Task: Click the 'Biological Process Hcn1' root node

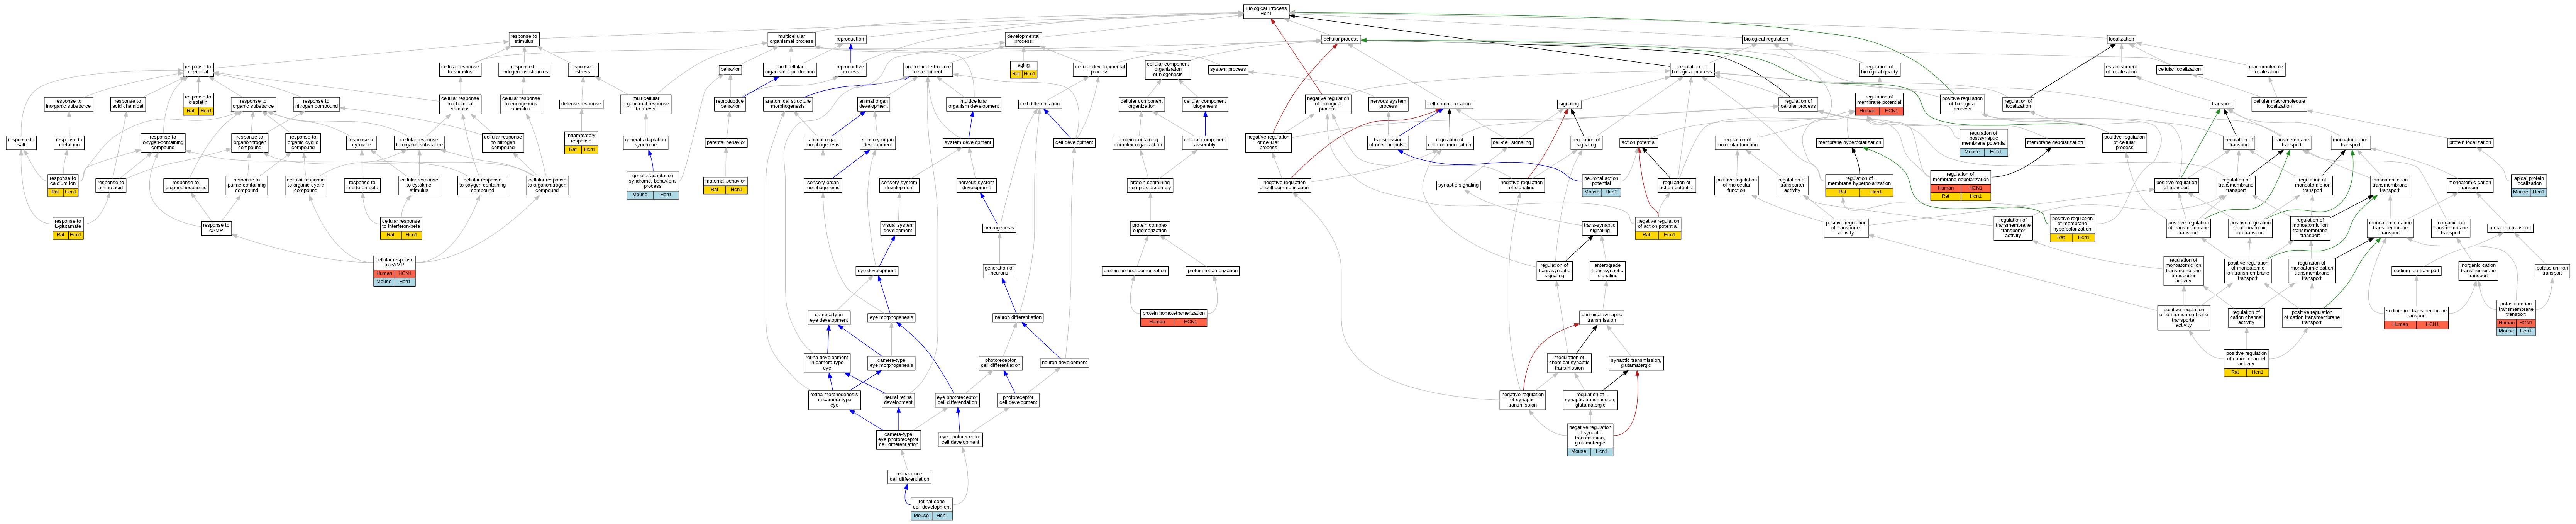Action: [1266, 10]
